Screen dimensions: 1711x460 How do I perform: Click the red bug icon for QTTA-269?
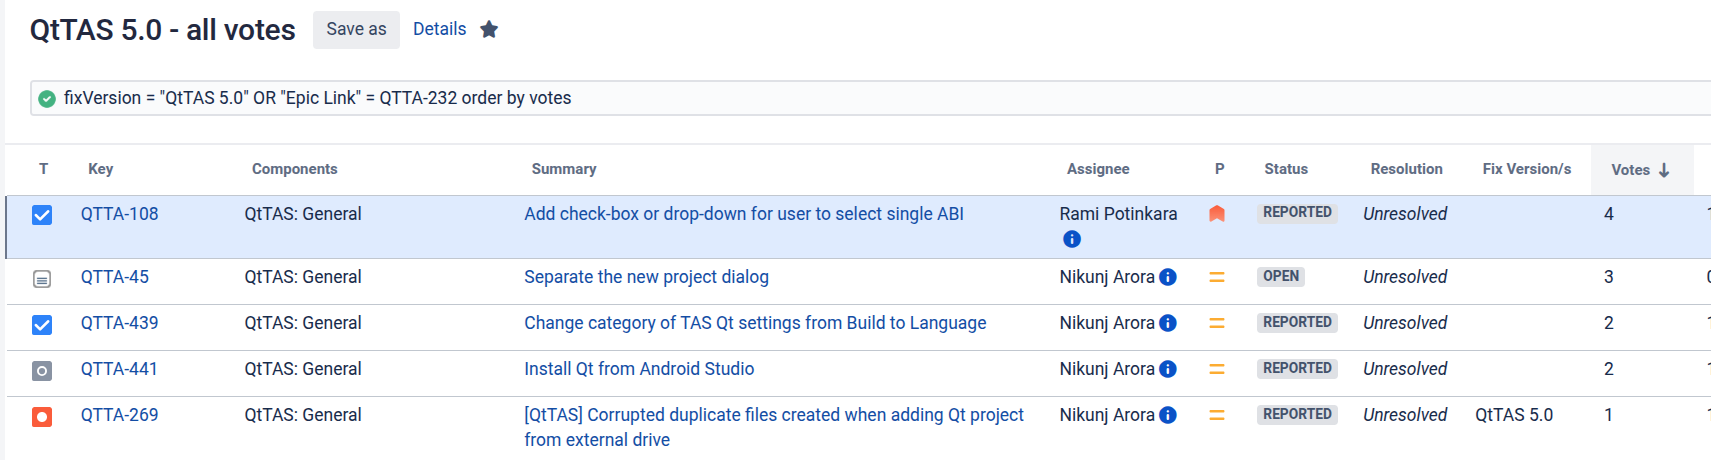(42, 417)
